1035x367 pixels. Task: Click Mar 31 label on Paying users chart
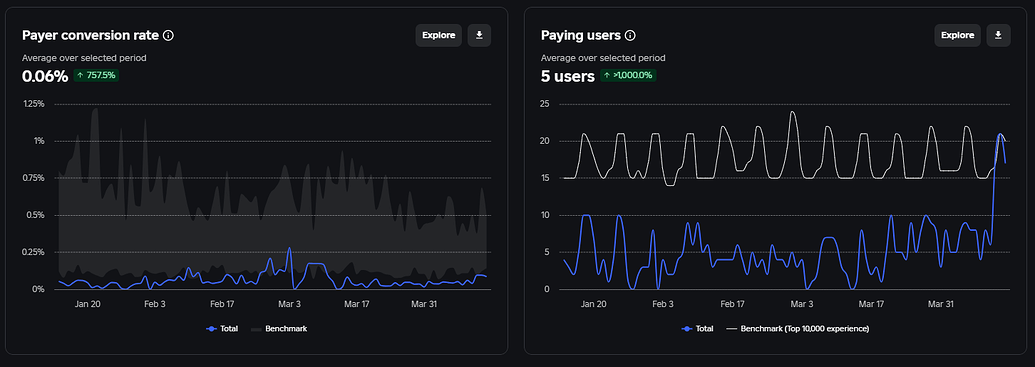(941, 304)
